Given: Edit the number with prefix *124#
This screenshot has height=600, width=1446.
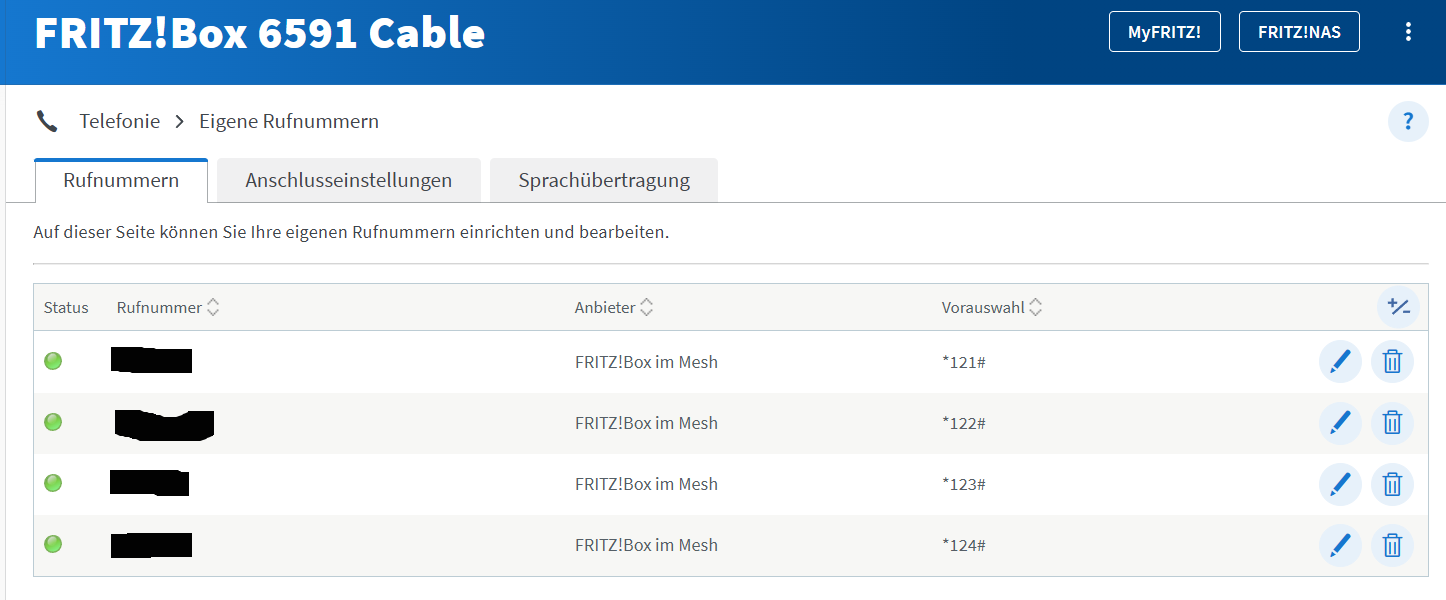Looking at the screenshot, I should click(1340, 545).
